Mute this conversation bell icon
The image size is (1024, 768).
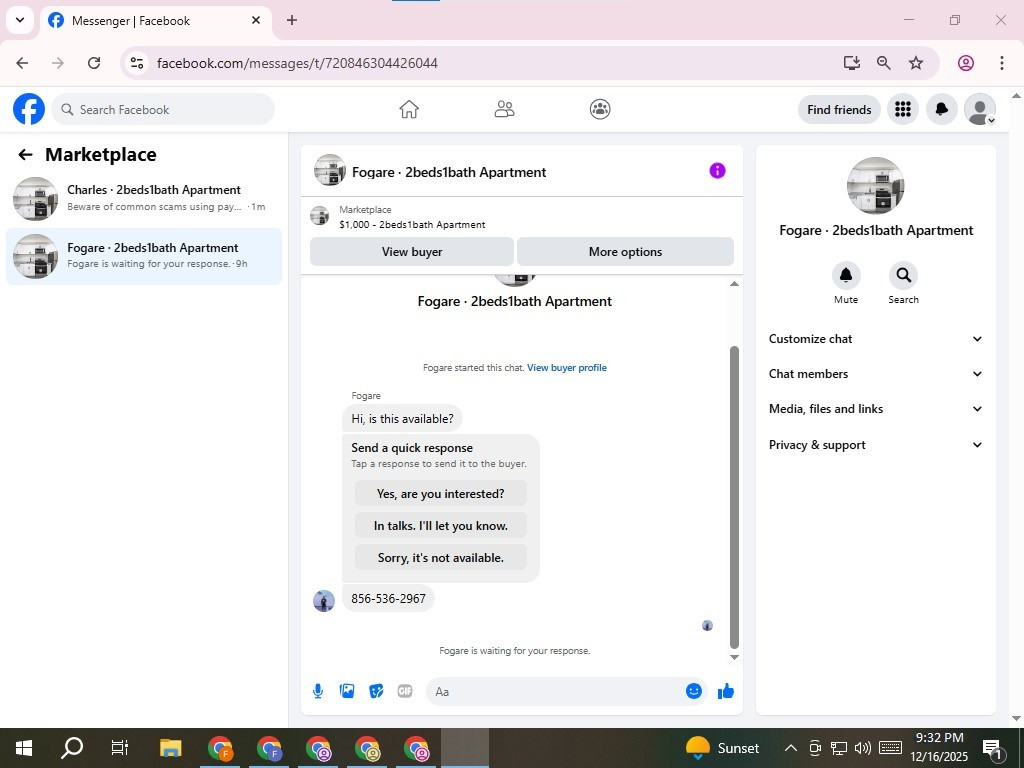tap(846, 276)
